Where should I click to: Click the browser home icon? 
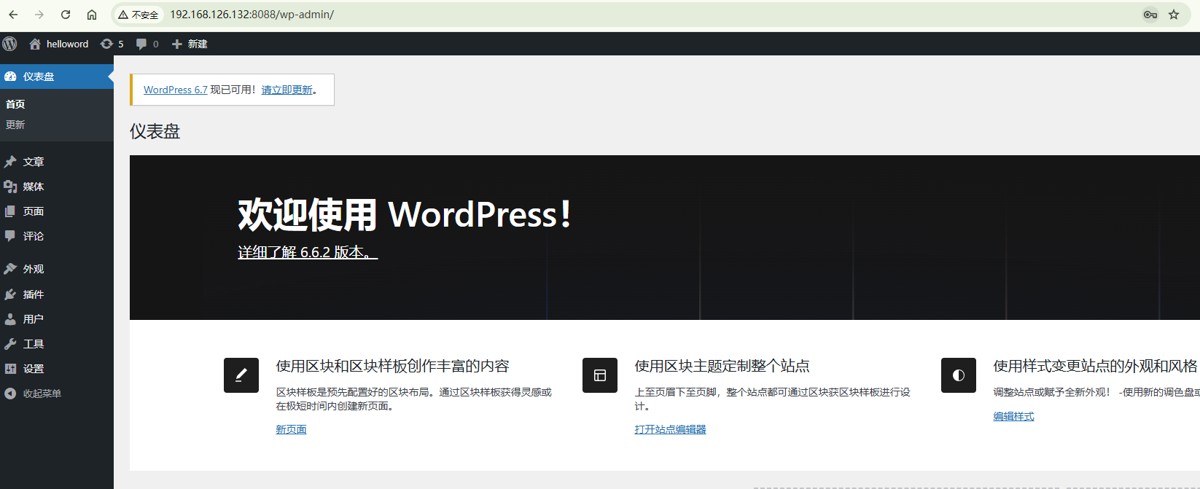[x=92, y=15]
